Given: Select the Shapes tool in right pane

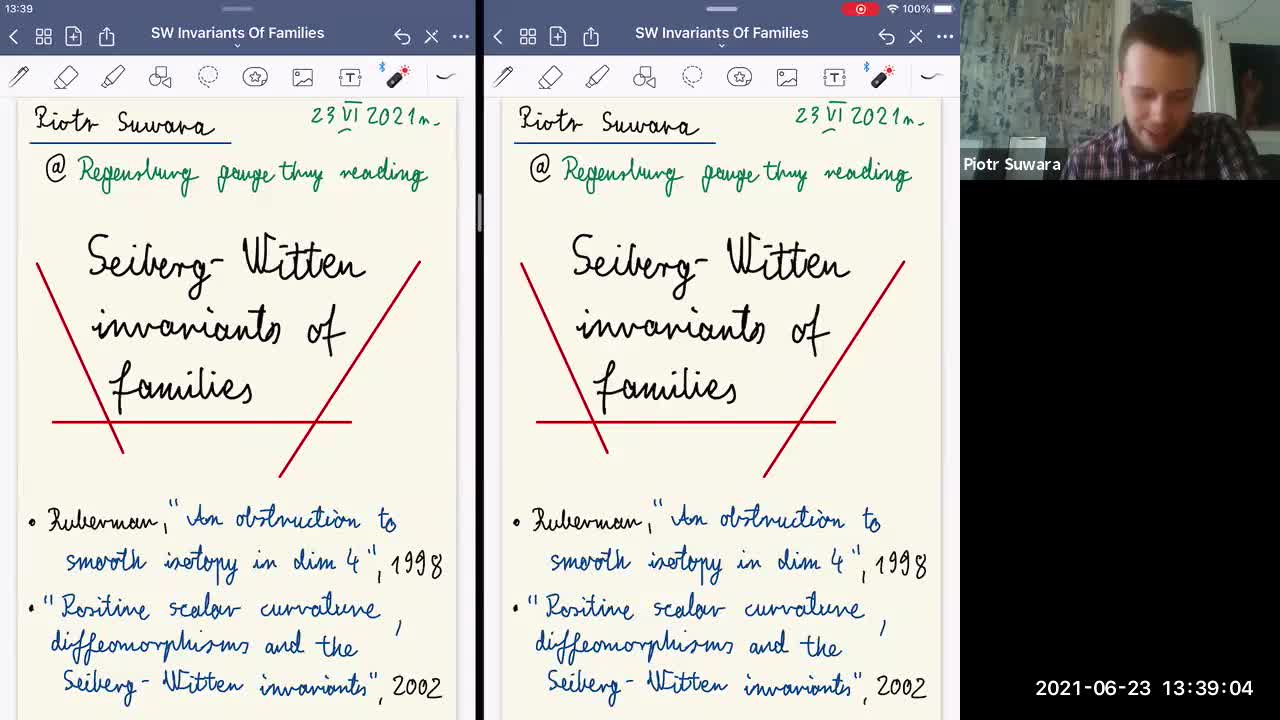Looking at the screenshot, I should coord(644,77).
